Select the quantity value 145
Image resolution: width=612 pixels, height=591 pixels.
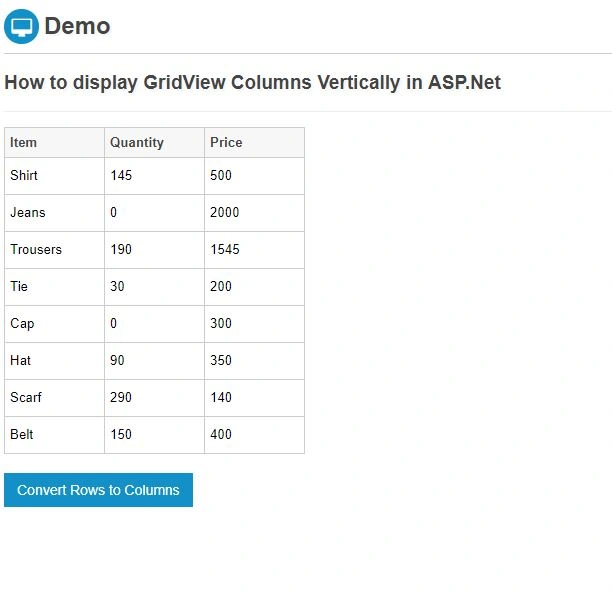(x=121, y=175)
